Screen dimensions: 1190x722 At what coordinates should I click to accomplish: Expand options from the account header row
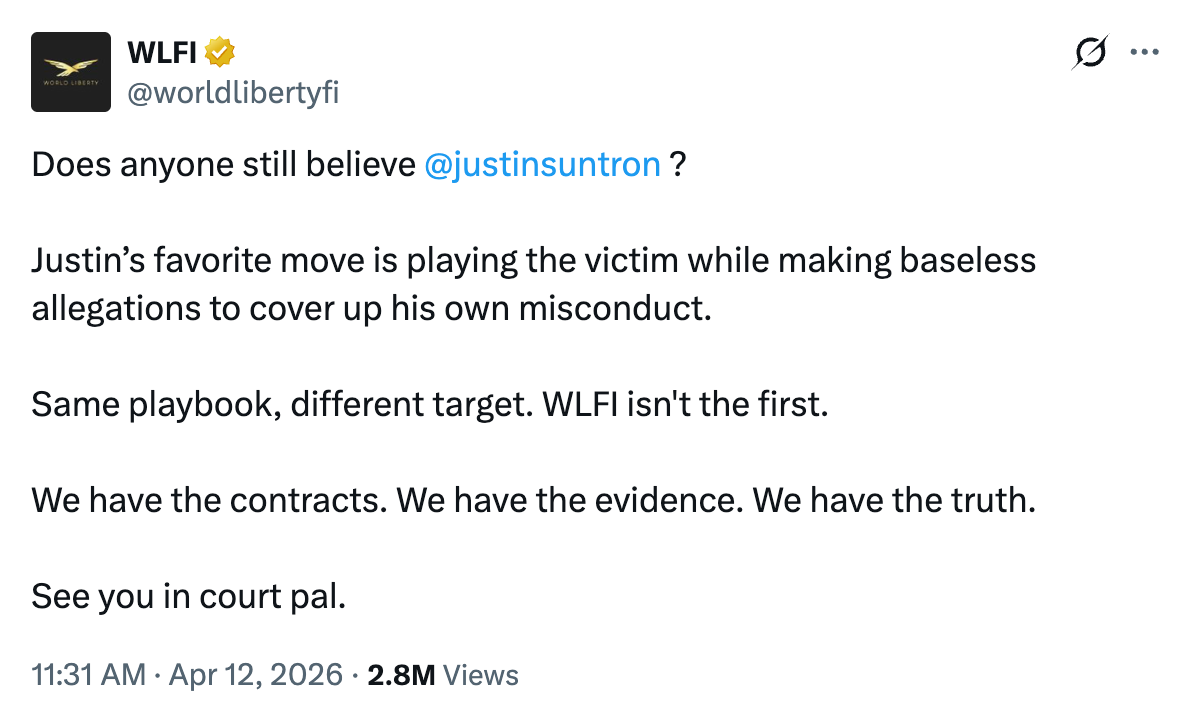(x=1144, y=52)
